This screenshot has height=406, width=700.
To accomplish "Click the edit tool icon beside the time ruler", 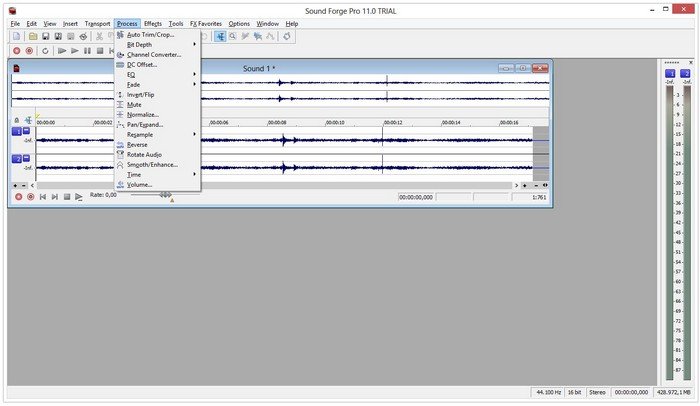I will click(28, 120).
